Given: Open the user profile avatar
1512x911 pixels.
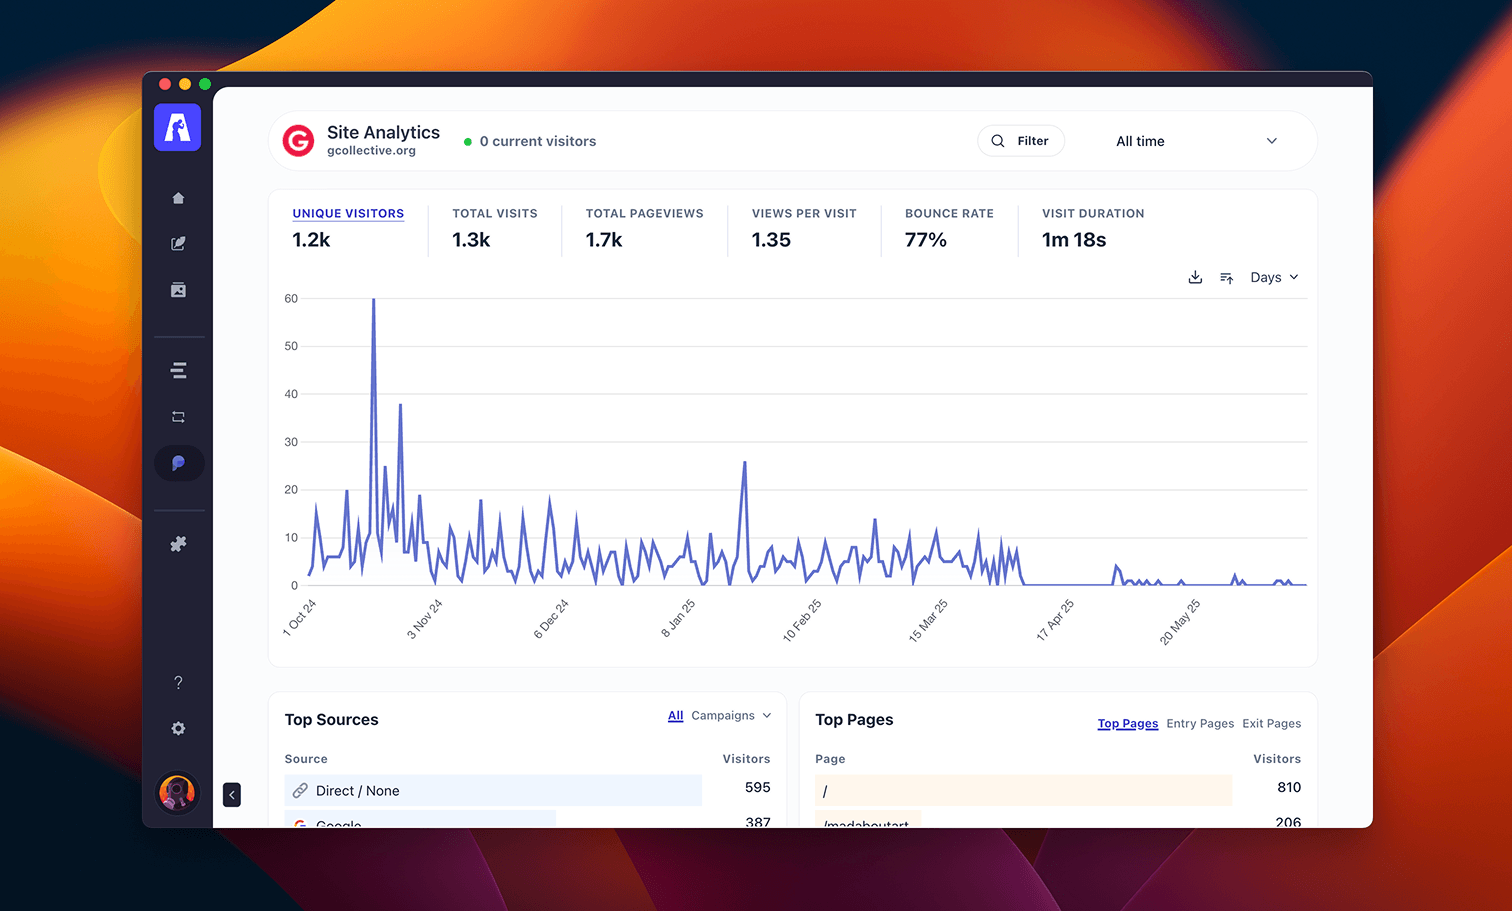Looking at the screenshot, I should click(178, 793).
